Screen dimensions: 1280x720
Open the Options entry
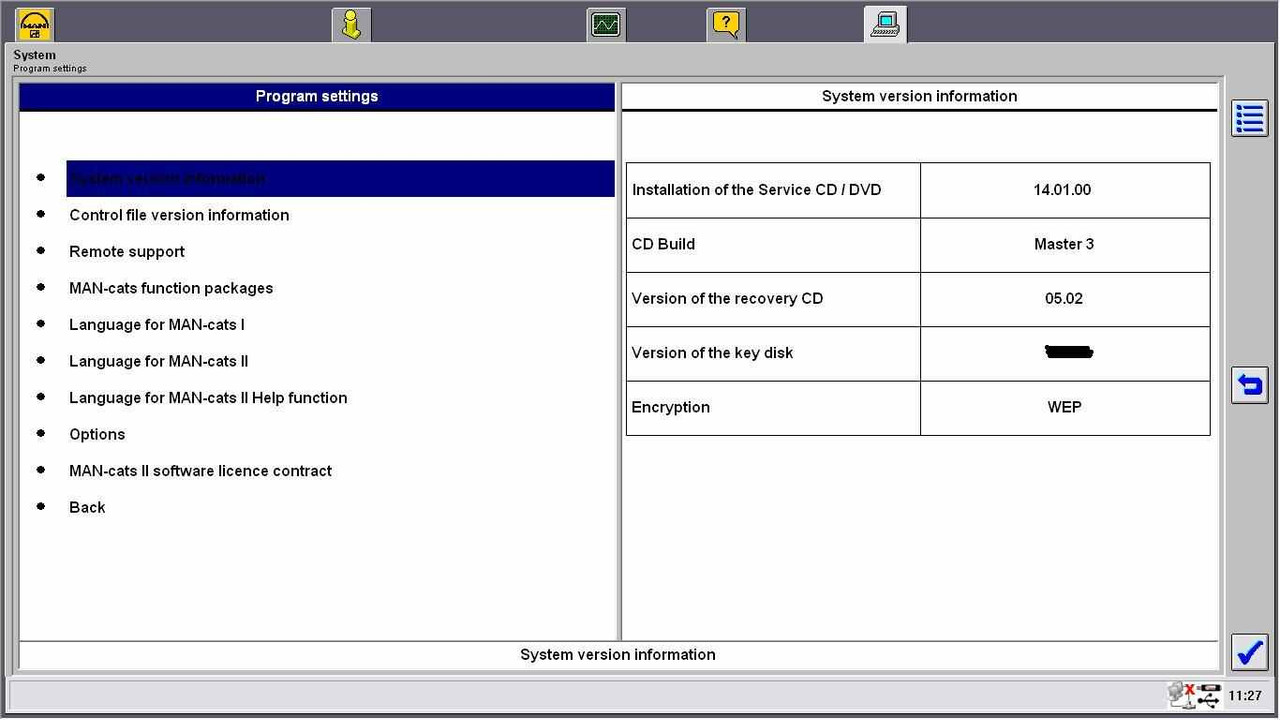pyautogui.click(x=97, y=435)
